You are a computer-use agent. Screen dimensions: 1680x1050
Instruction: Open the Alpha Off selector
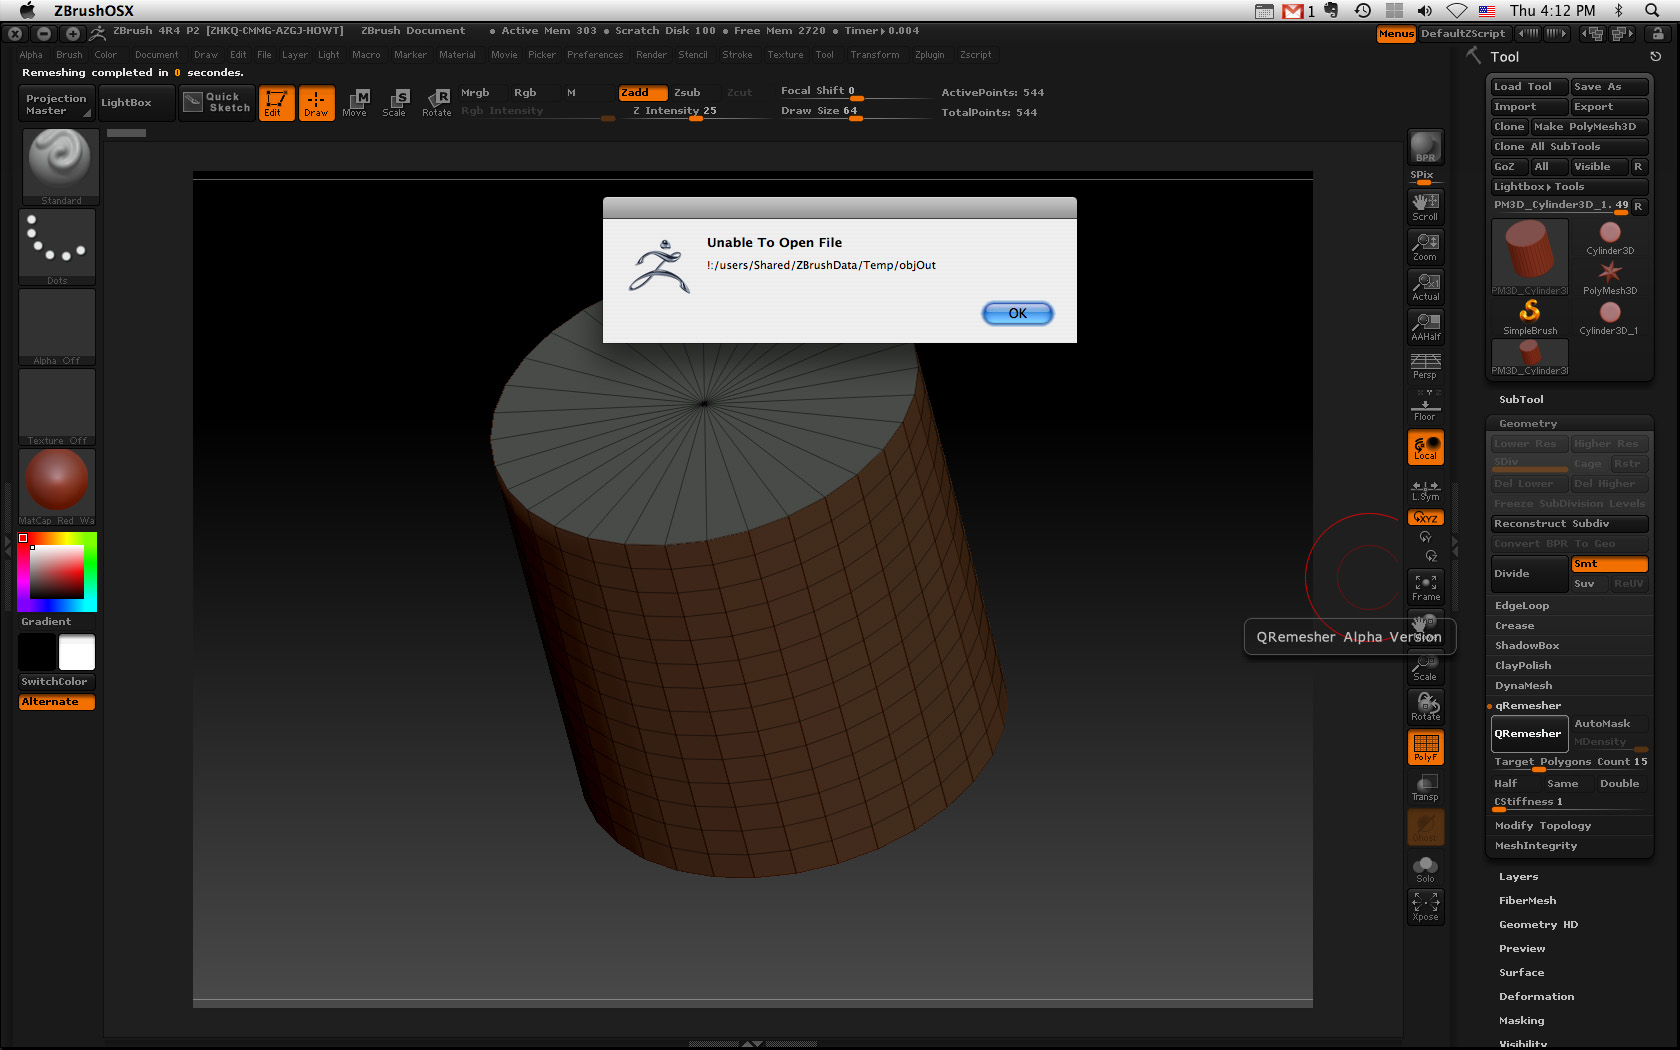tap(57, 327)
